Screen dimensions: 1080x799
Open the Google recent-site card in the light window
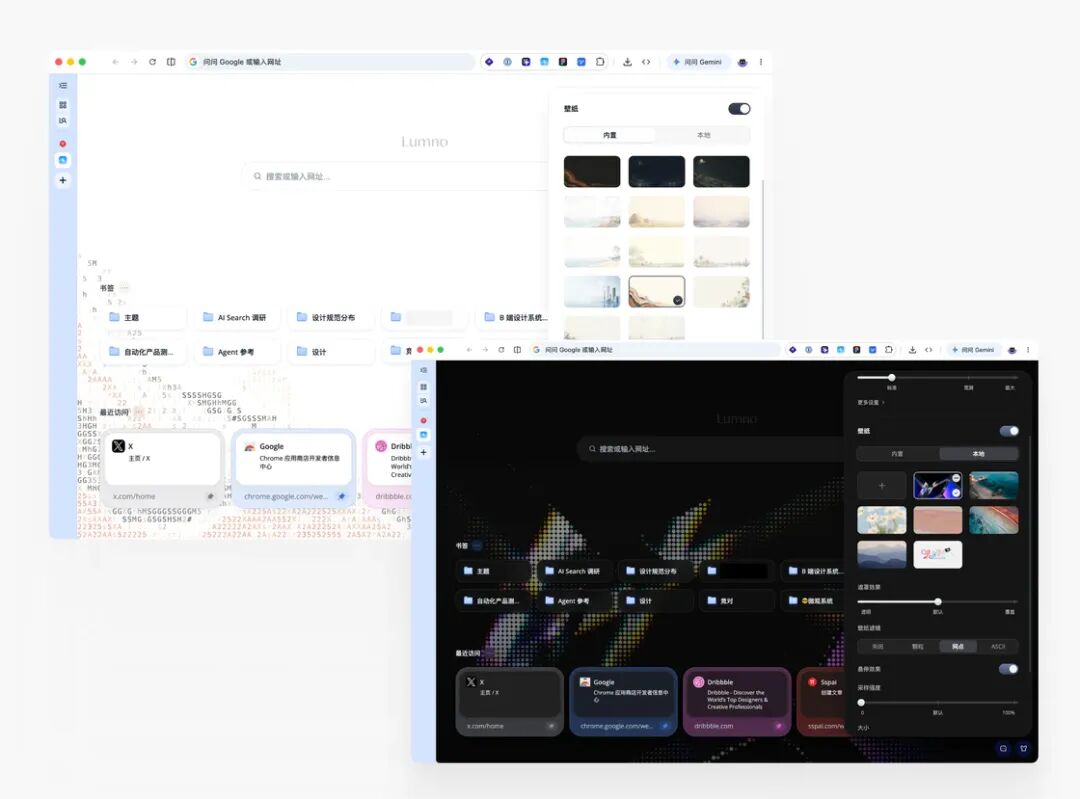[295, 468]
